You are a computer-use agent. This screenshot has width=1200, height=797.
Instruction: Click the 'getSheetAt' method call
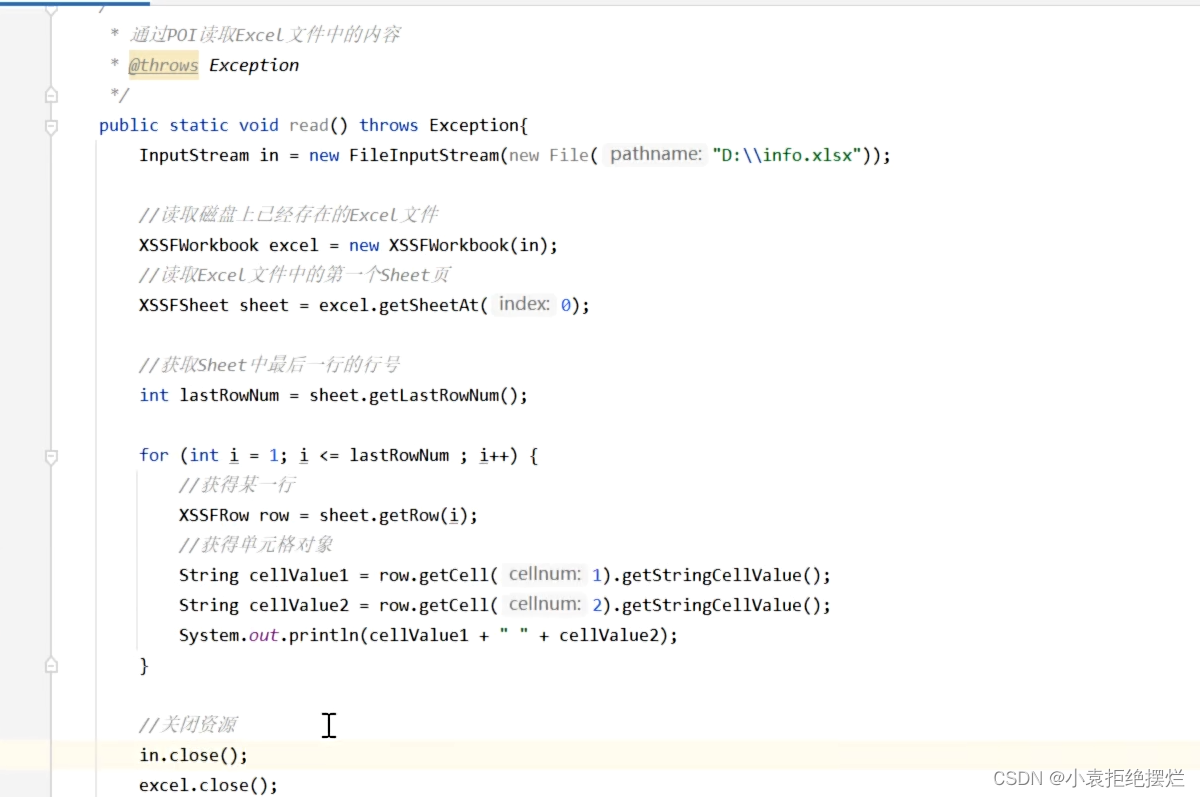[x=429, y=305]
